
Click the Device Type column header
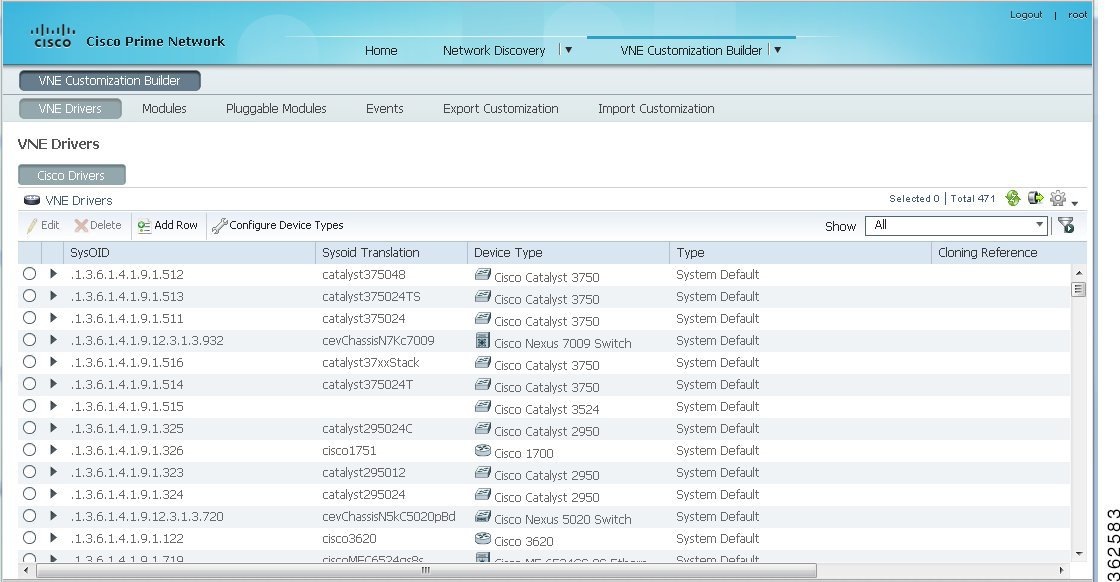coord(569,253)
